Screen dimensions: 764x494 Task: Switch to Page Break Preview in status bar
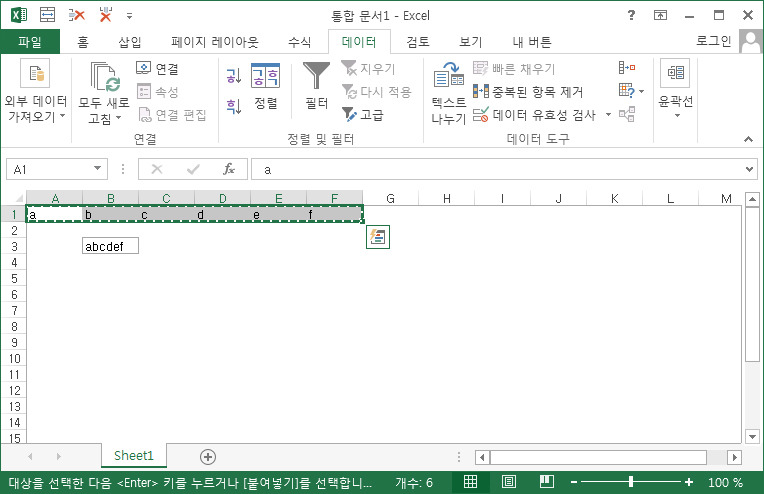pos(547,482)
